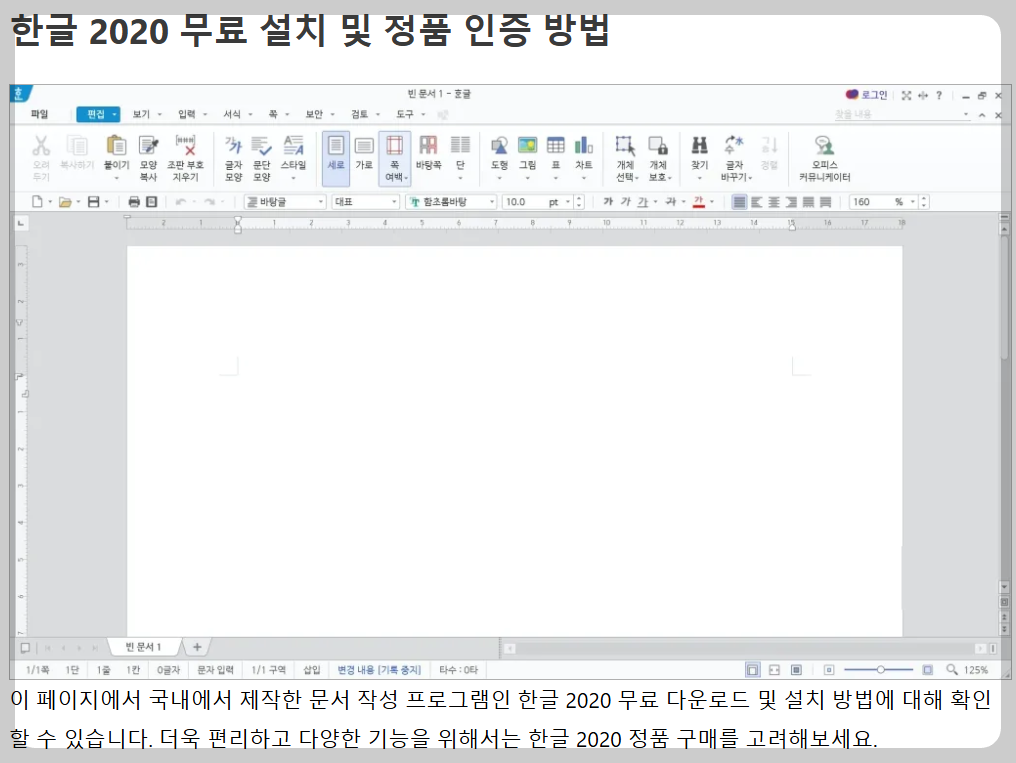Click the font size stepper arrows
The width and height of the screenshot is (1016, 763).
click(579, 202)
